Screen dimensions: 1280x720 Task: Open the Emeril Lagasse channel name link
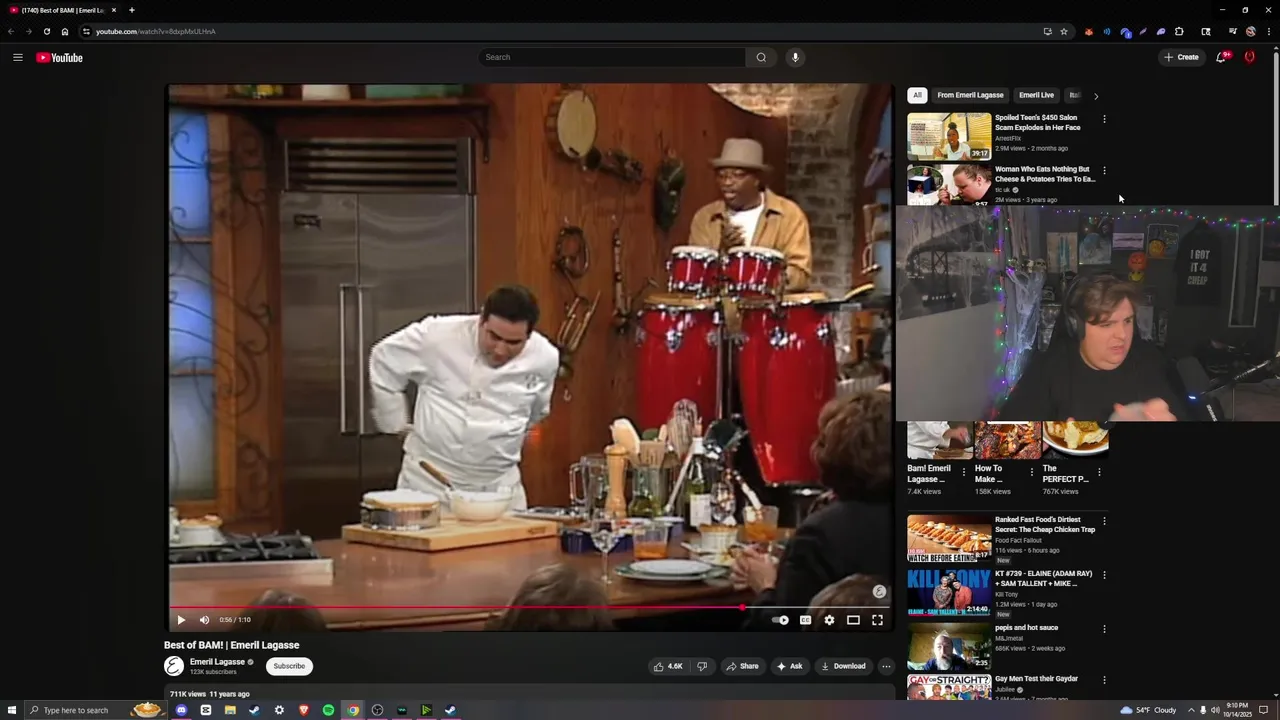pyautogui.click(x=217, y=662)
